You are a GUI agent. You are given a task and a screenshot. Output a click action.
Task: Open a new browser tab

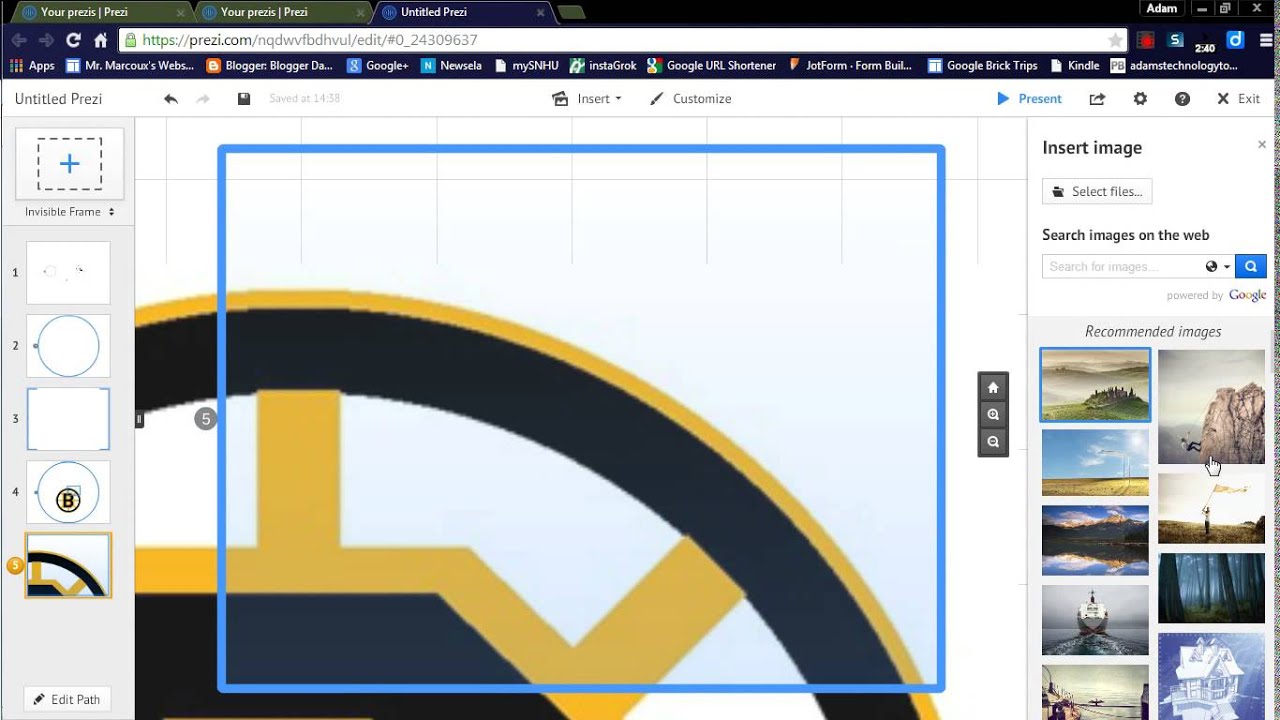coord(572,12)
